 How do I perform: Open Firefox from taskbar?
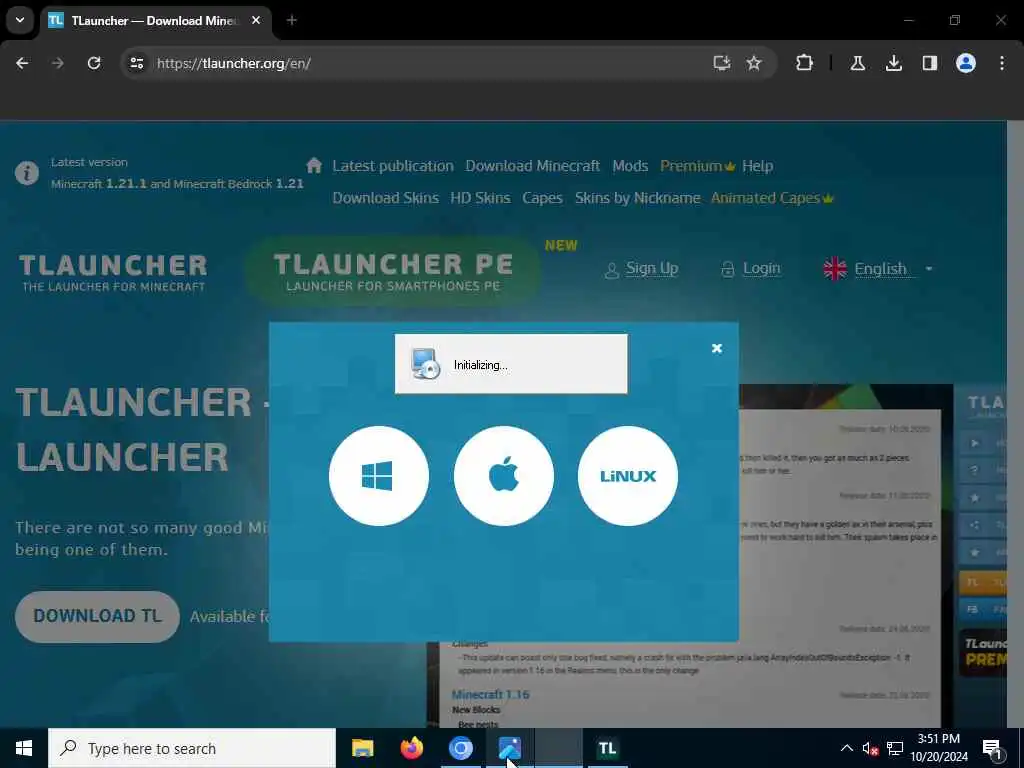coord(411,748)
